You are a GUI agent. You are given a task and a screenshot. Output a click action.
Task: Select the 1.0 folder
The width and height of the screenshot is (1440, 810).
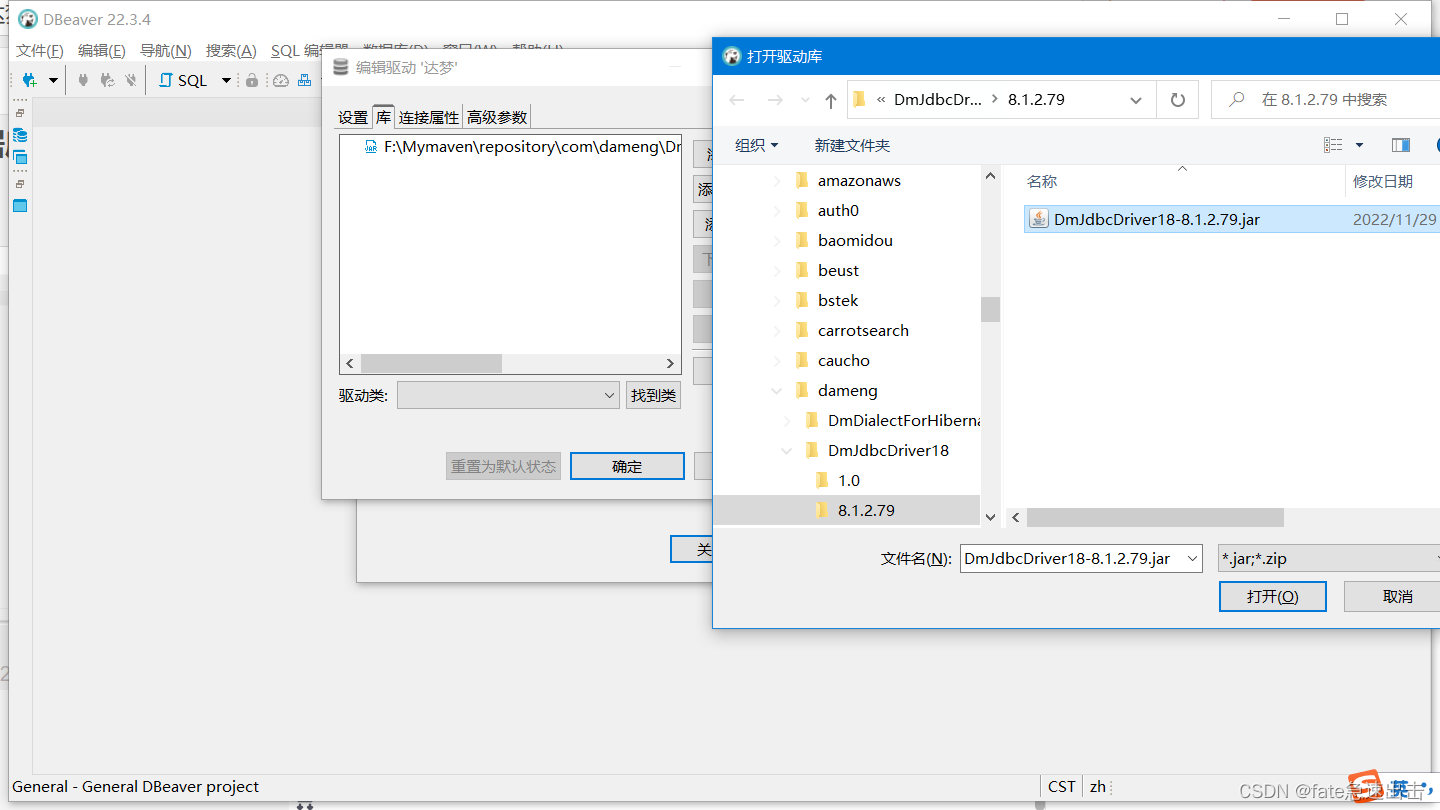coord(848,480)
